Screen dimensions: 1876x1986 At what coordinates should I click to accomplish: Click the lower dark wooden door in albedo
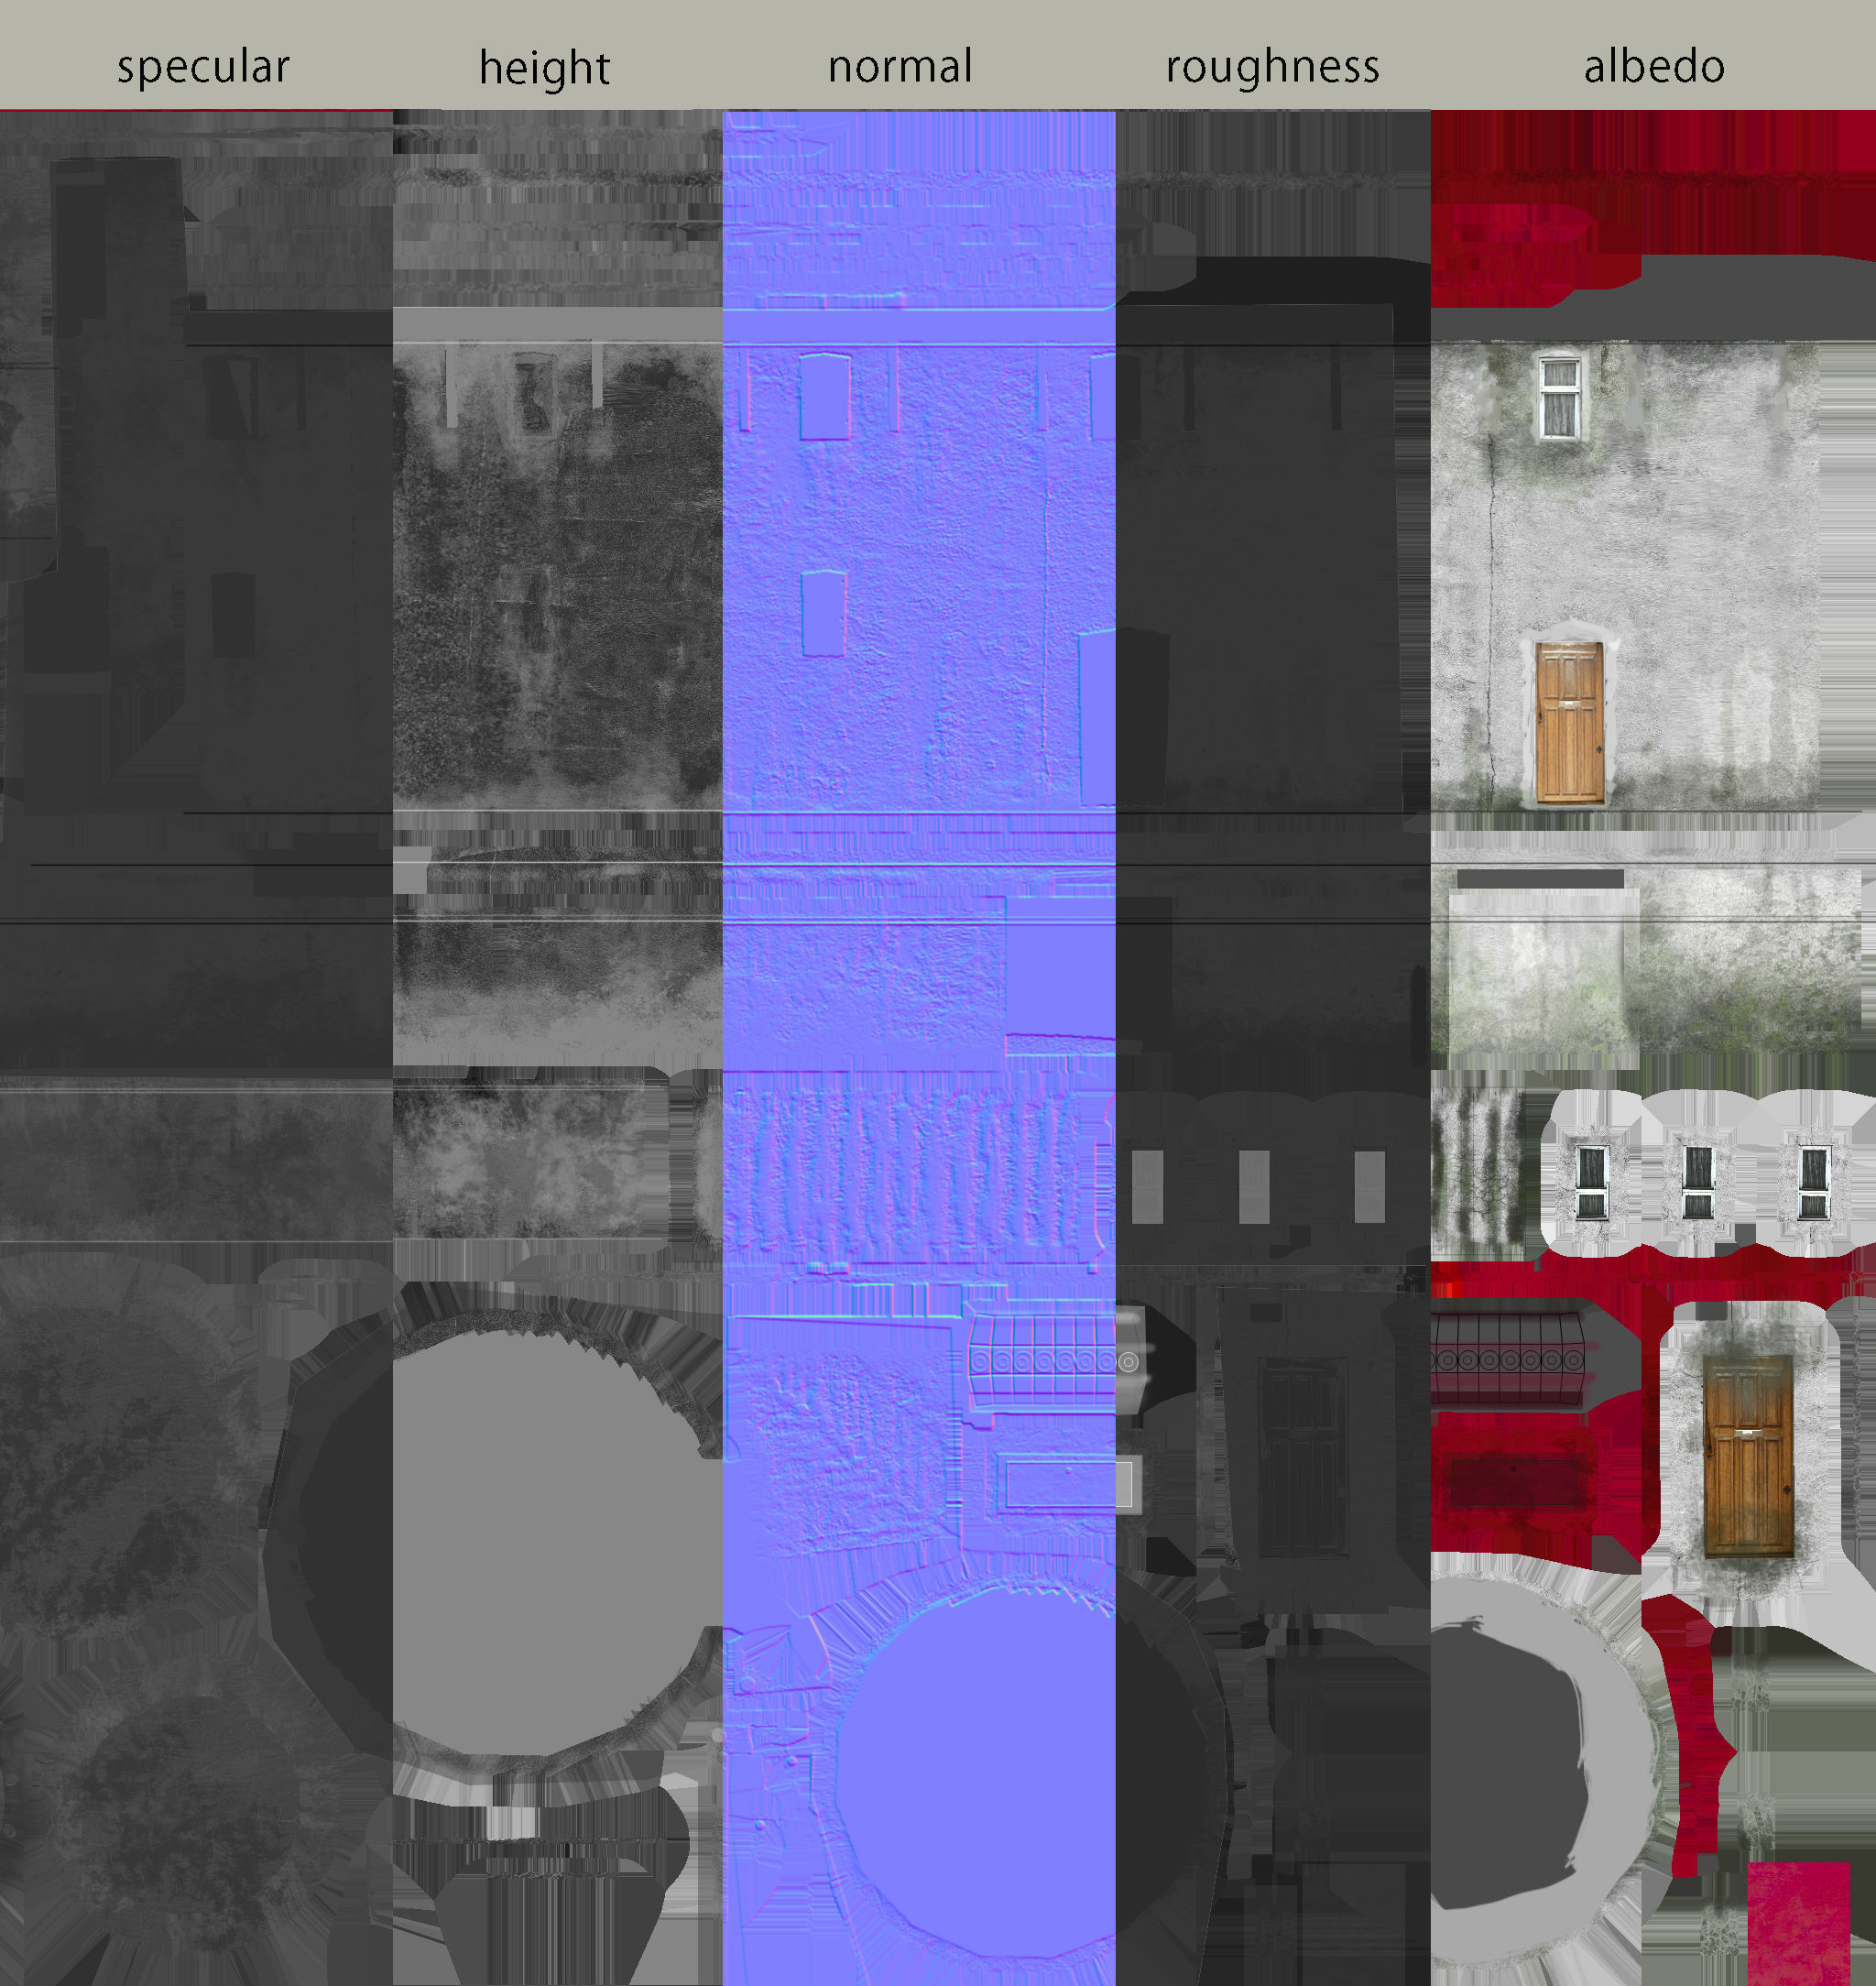(1748, 1456)
